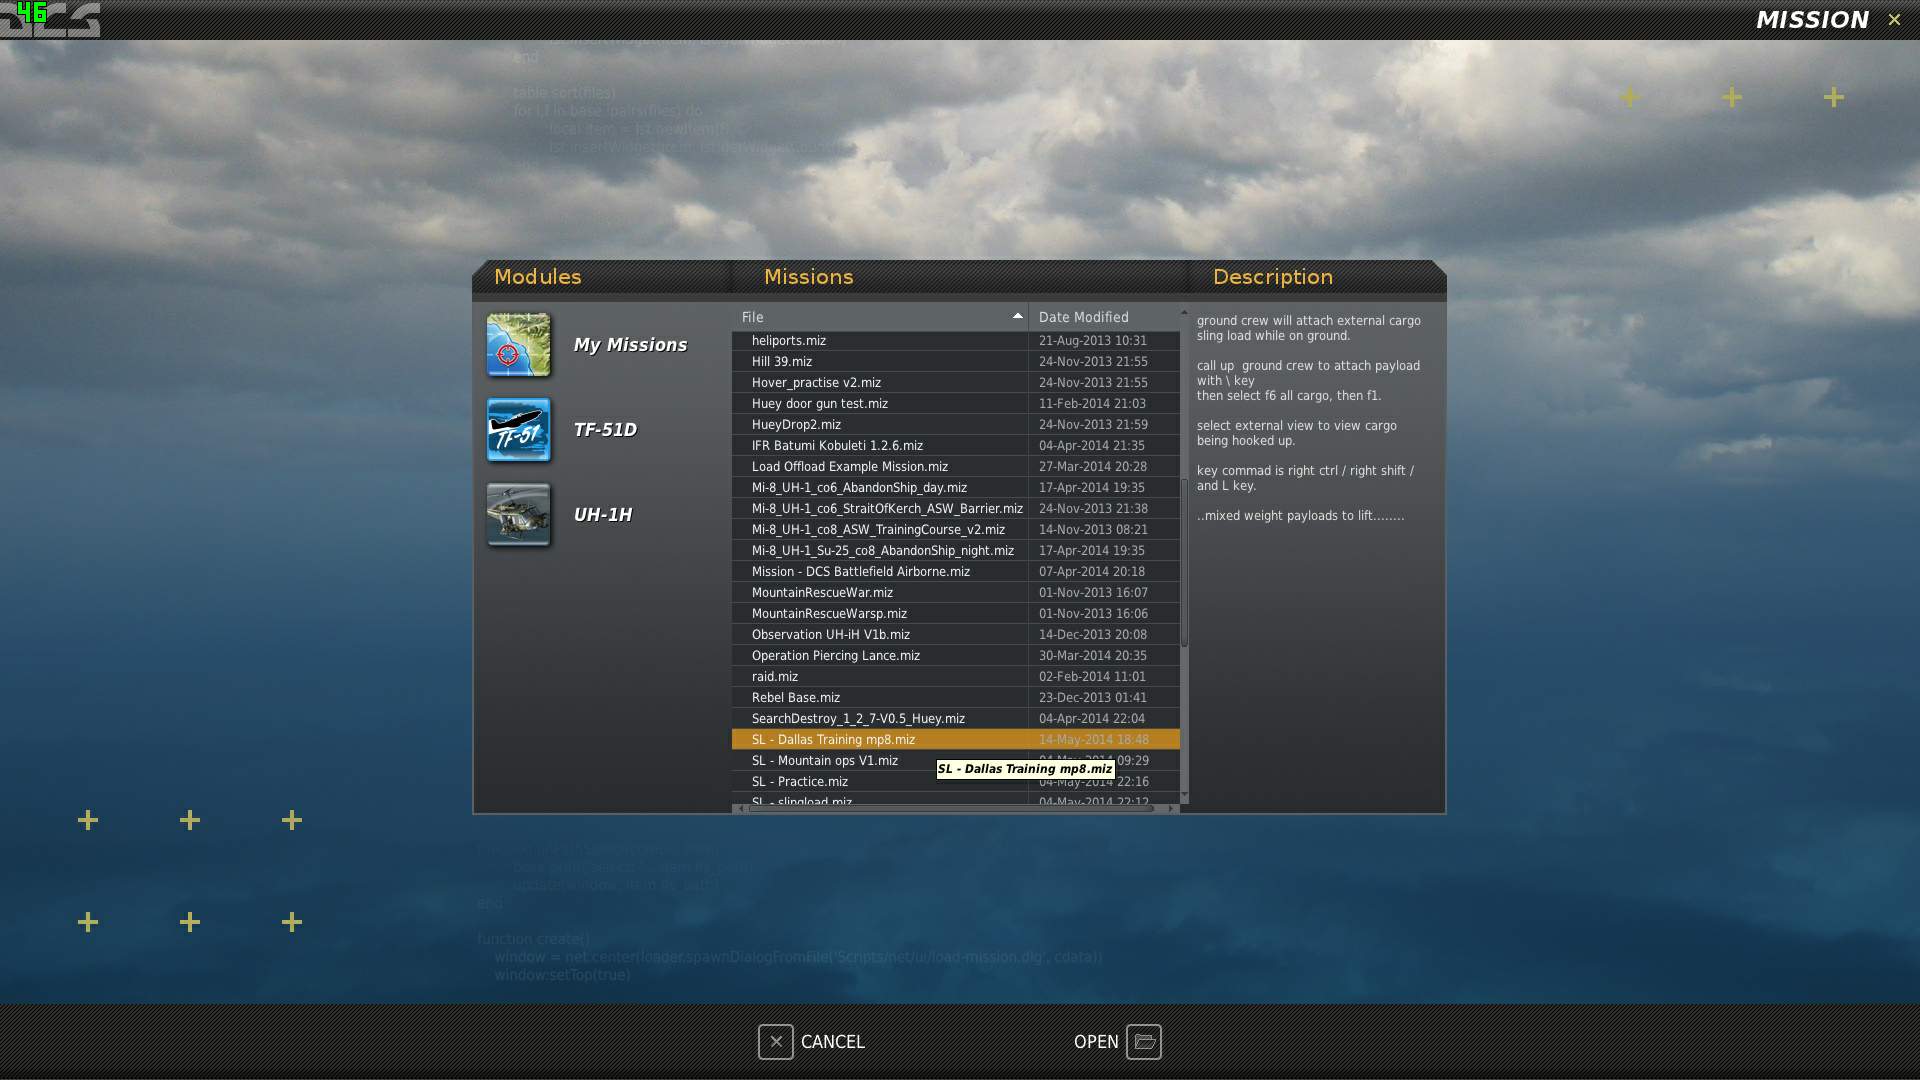The height and width of the screenshot is (1080, 1920).
Task: Close the Mission window
Action: [x=1894, y=20]
